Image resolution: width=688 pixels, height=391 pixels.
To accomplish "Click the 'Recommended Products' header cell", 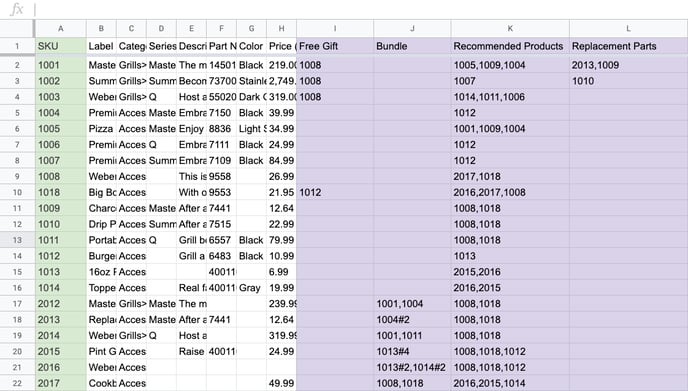I will click(x=510, y=46).
